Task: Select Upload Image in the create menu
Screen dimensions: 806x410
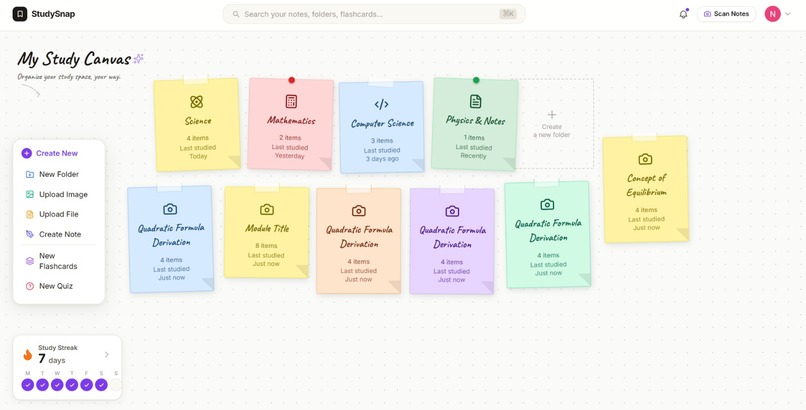Action: [57, 194]
